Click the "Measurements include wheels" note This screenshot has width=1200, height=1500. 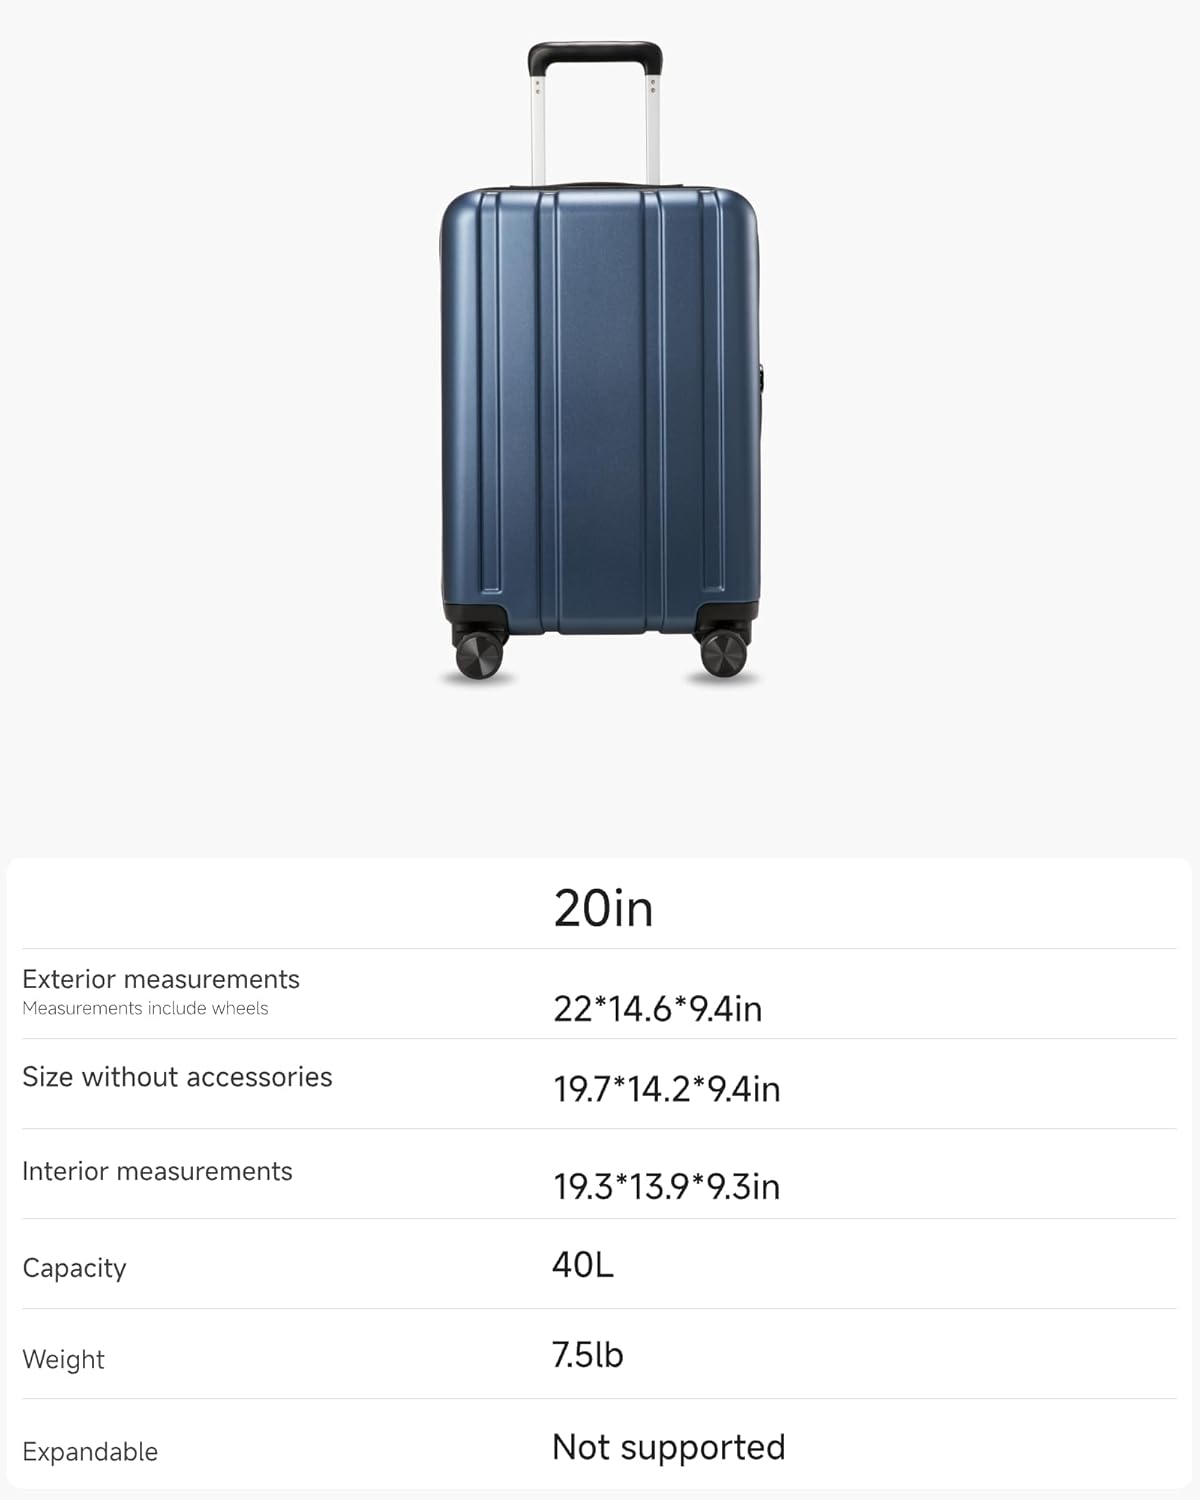[145, 1008]
